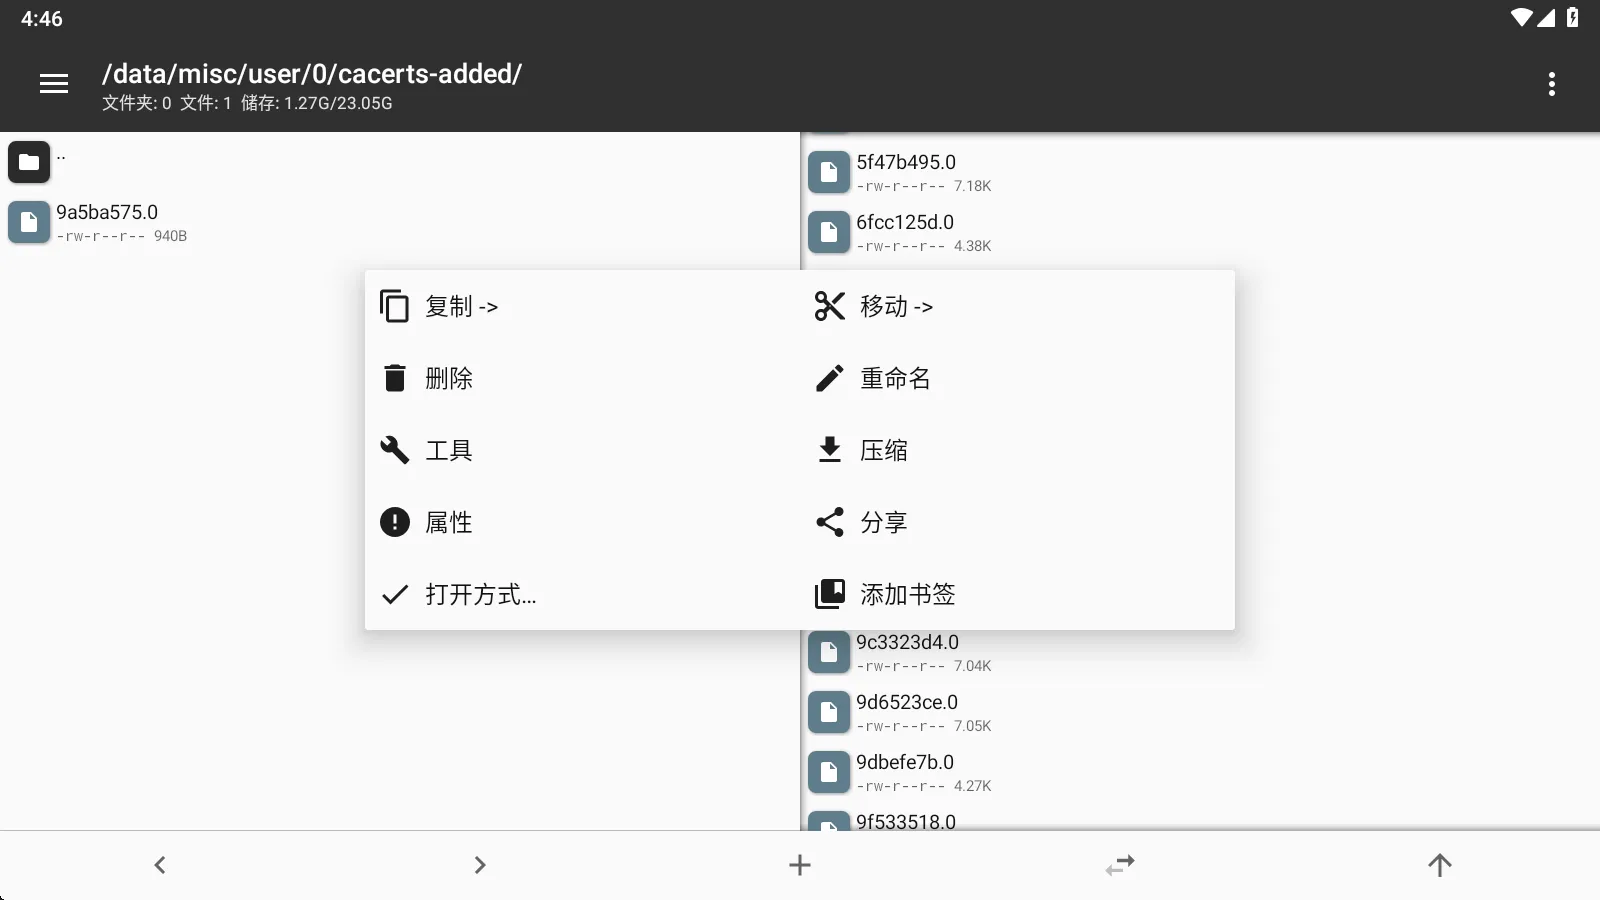Select file 9a5ba575.0 in left pane
1600x900 pixels.
point(107,222)
